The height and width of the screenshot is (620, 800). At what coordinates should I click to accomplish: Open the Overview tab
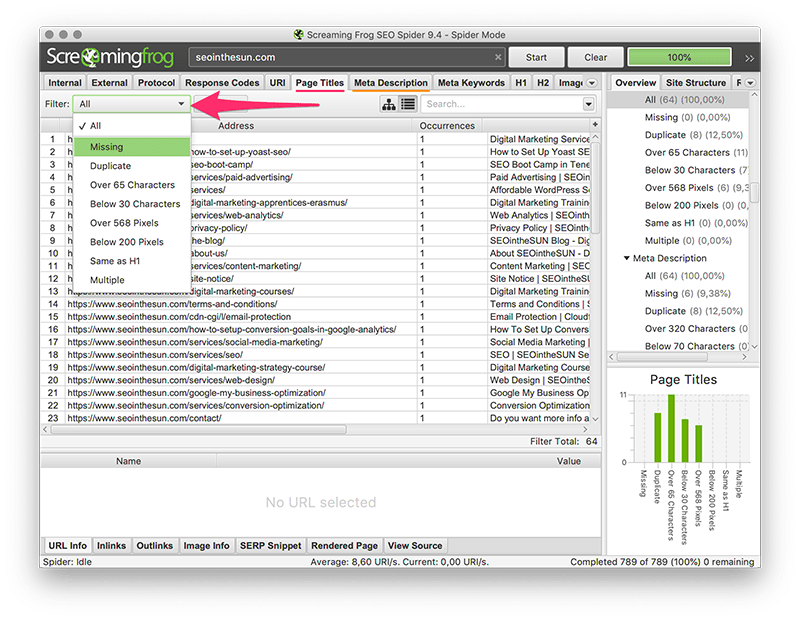(635, 83)
